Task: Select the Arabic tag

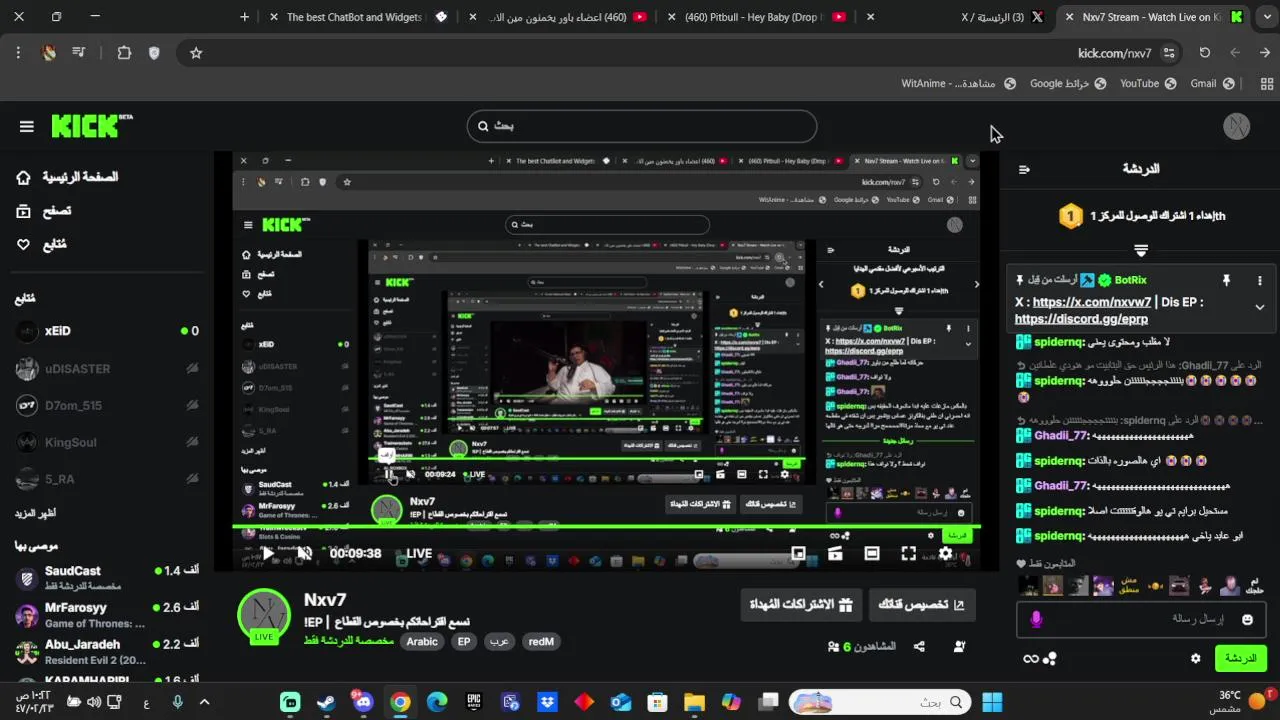Action: pos(422,642)
